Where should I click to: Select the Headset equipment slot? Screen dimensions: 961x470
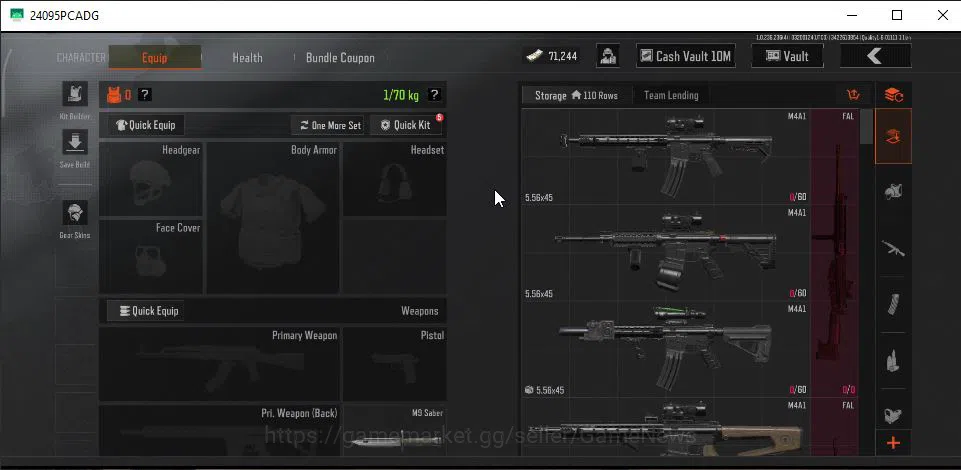(394, 180)
